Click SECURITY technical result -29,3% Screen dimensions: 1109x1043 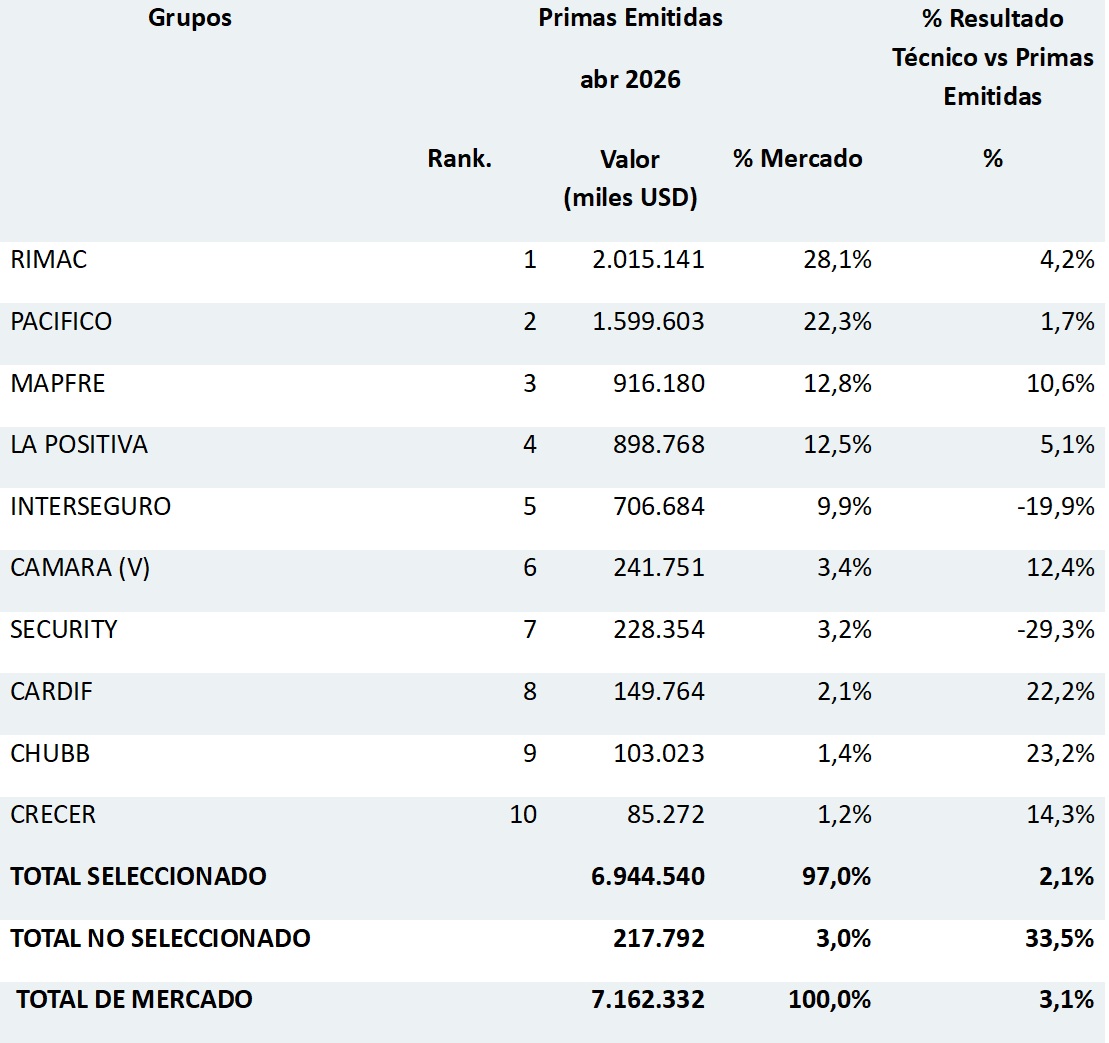[1056, 629]
